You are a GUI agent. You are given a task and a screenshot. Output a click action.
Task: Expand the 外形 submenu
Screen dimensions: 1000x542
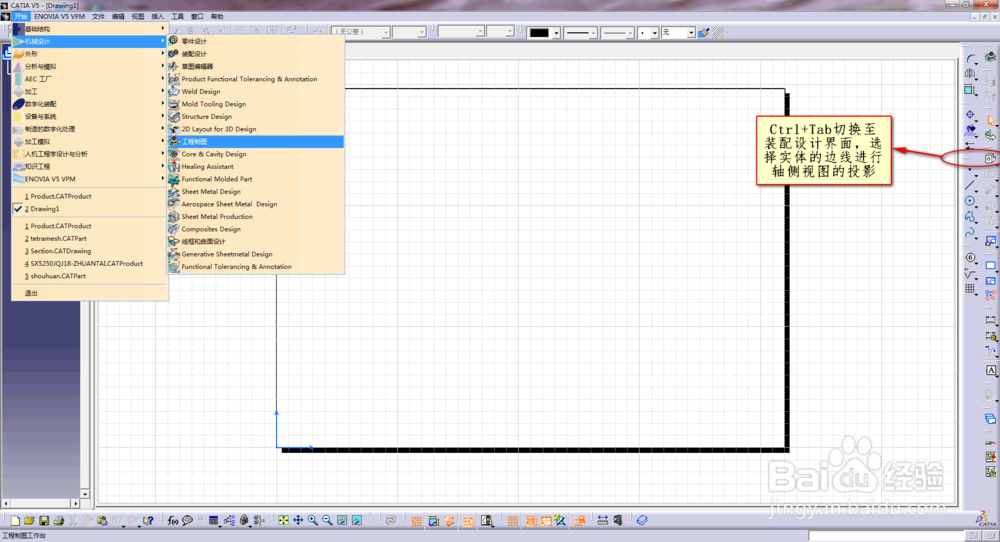tap(89, 54)
